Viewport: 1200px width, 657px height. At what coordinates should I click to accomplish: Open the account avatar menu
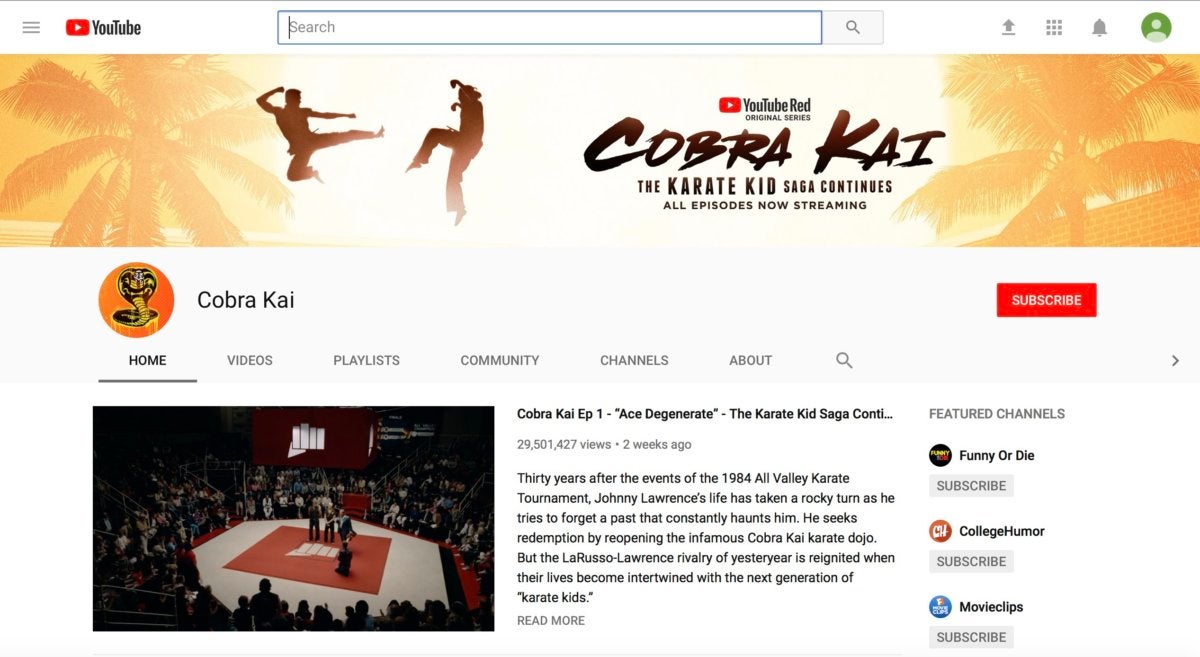click(x=1156, y=27)
